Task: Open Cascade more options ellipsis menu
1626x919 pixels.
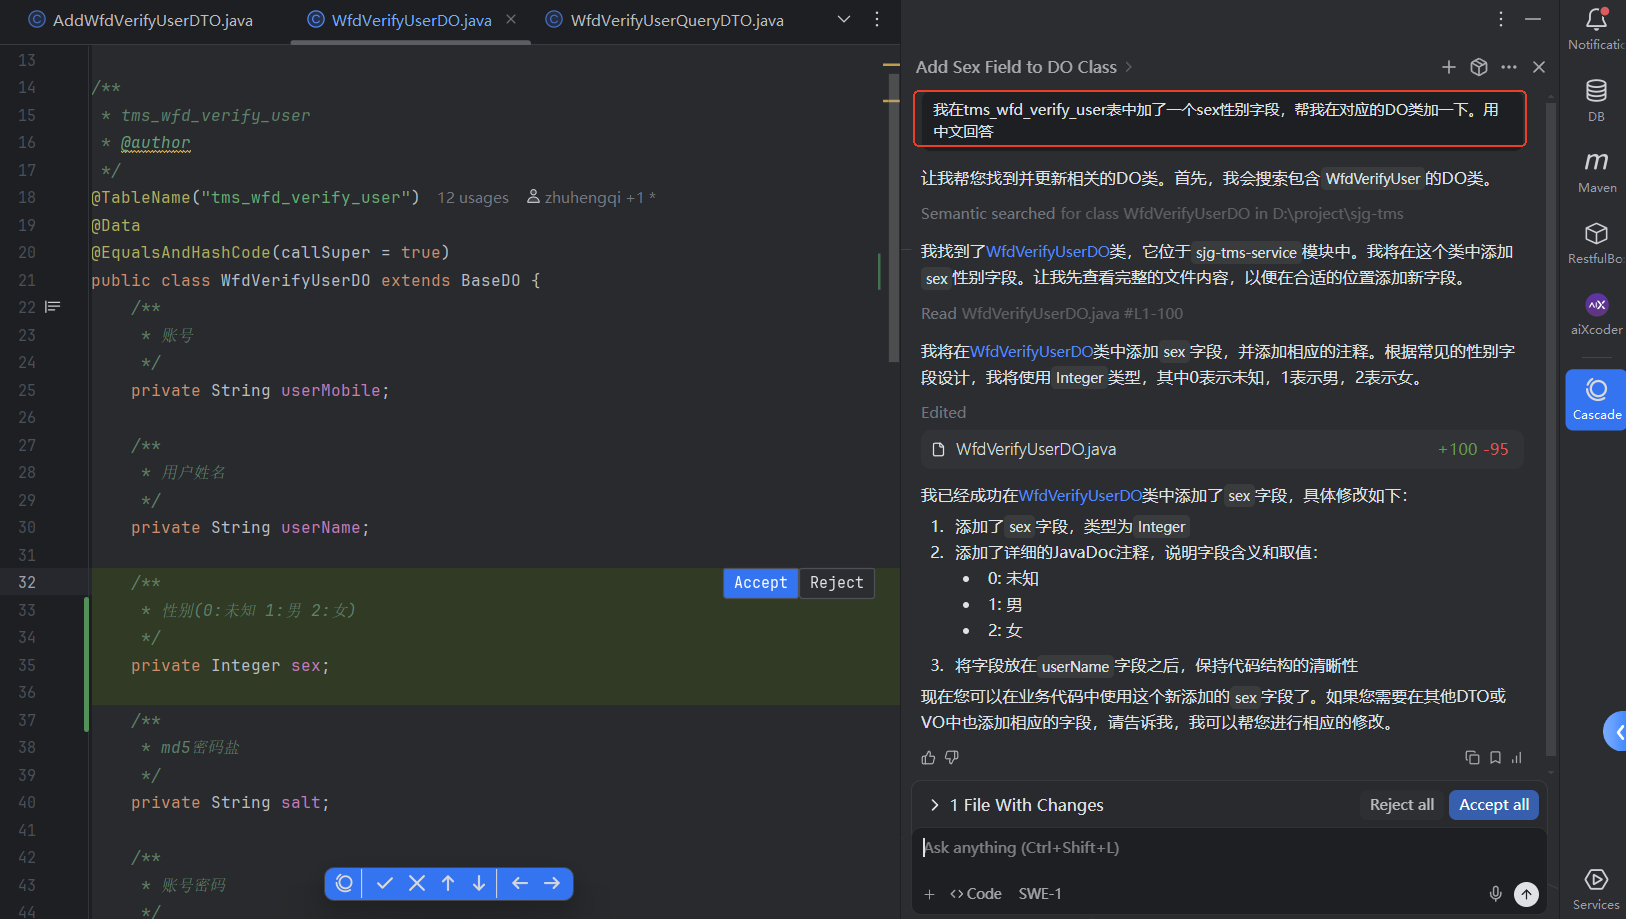Action: 1509,67
